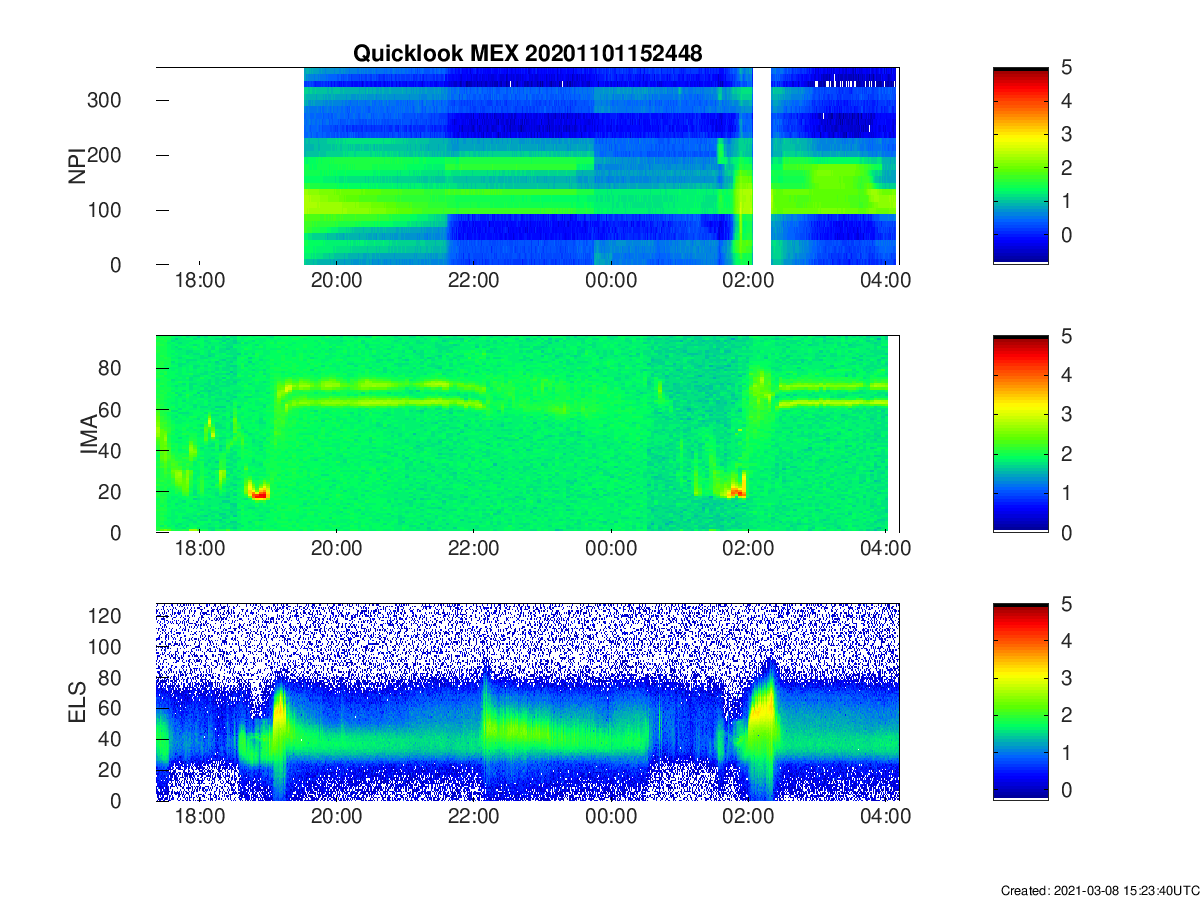
Task: Click the red hotspot near 19:00 in IMA plot
Action: 259,492
